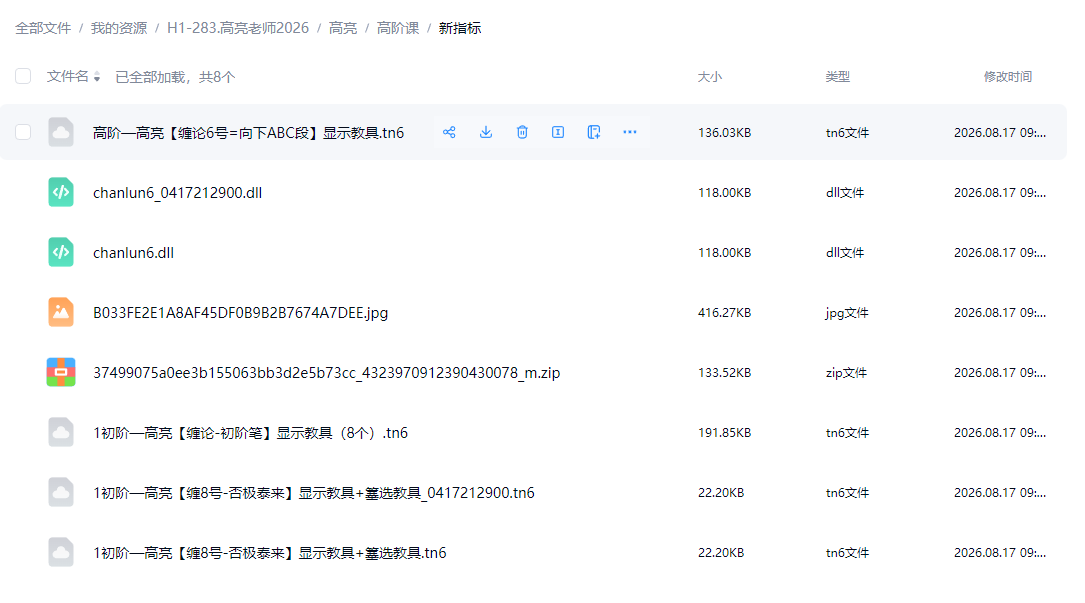Click the icon beside 缠论-初阶笔 file
1085x603 pixels.
pos(61,433)
